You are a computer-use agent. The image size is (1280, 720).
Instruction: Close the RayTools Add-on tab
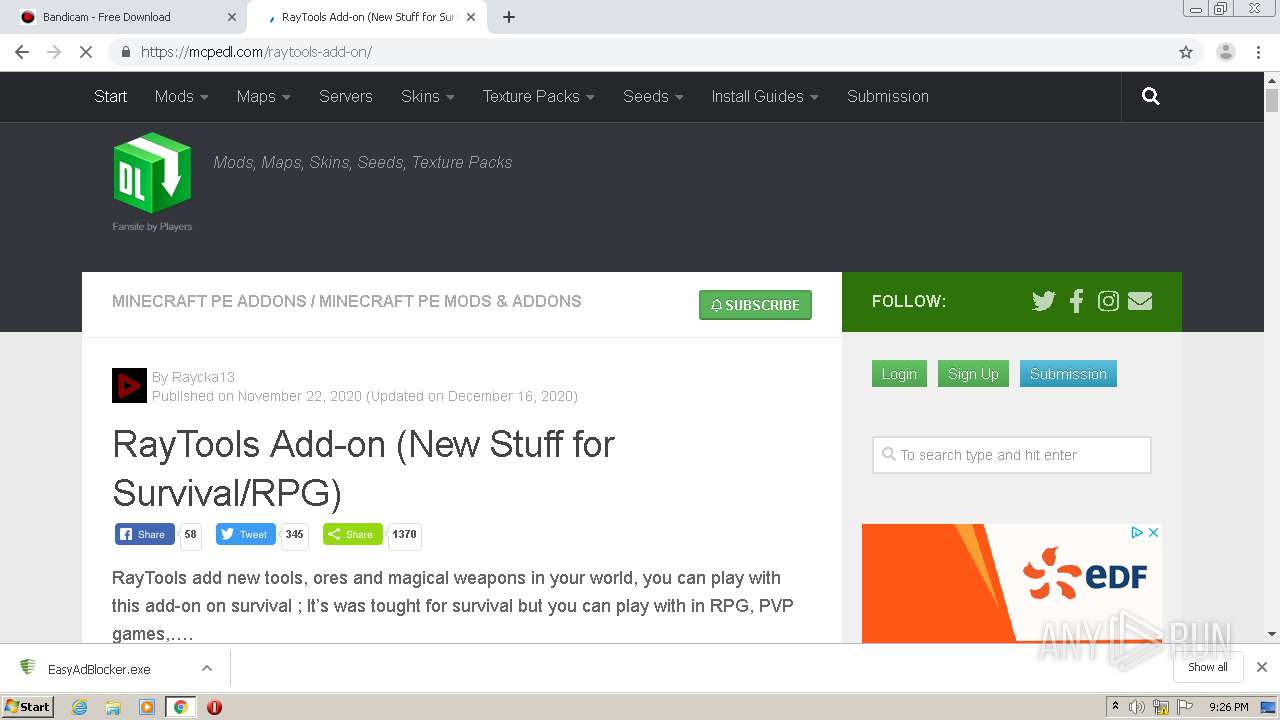click(471, 17)
